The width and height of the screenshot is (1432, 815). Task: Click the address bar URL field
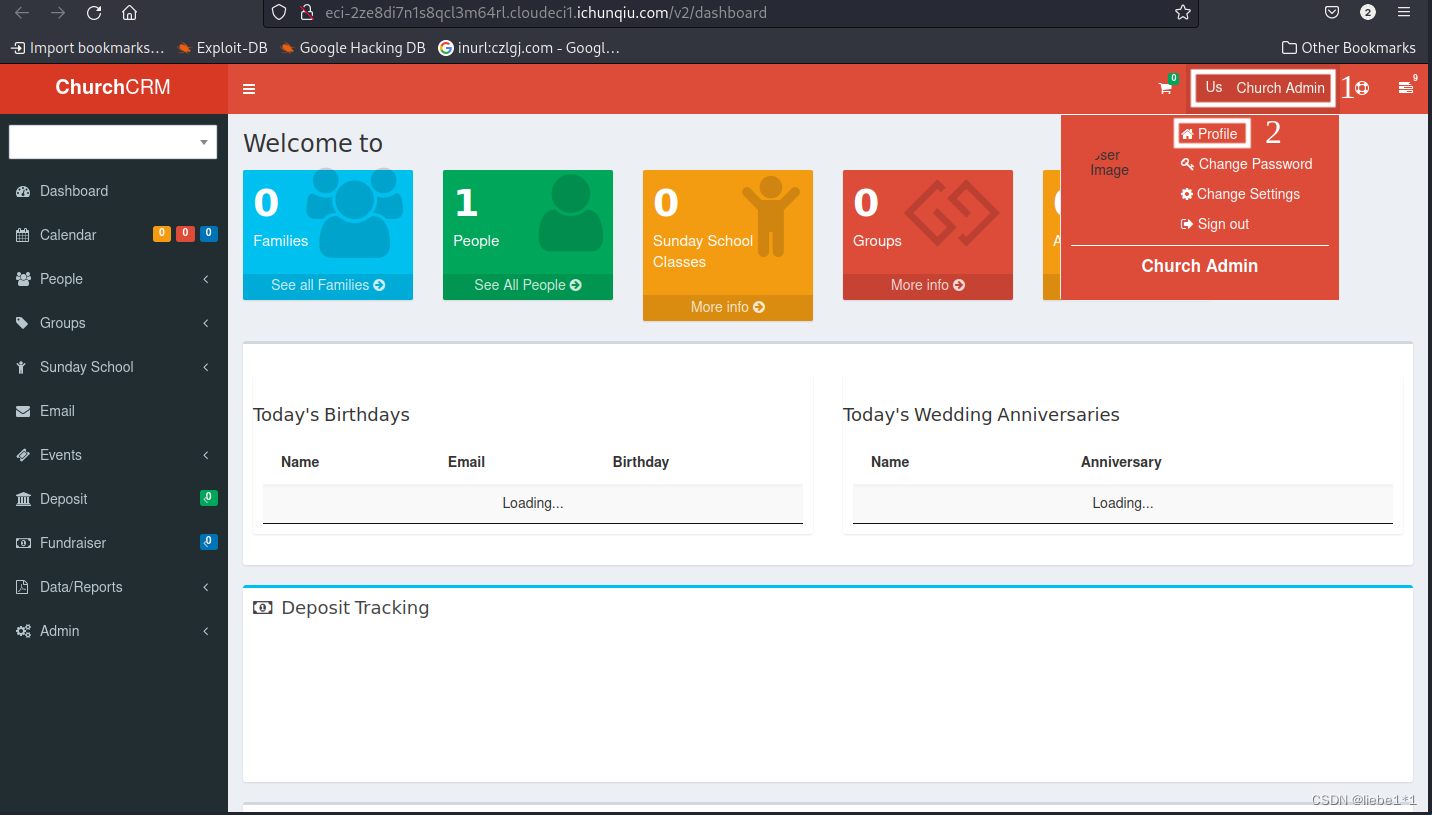(731, 13)
